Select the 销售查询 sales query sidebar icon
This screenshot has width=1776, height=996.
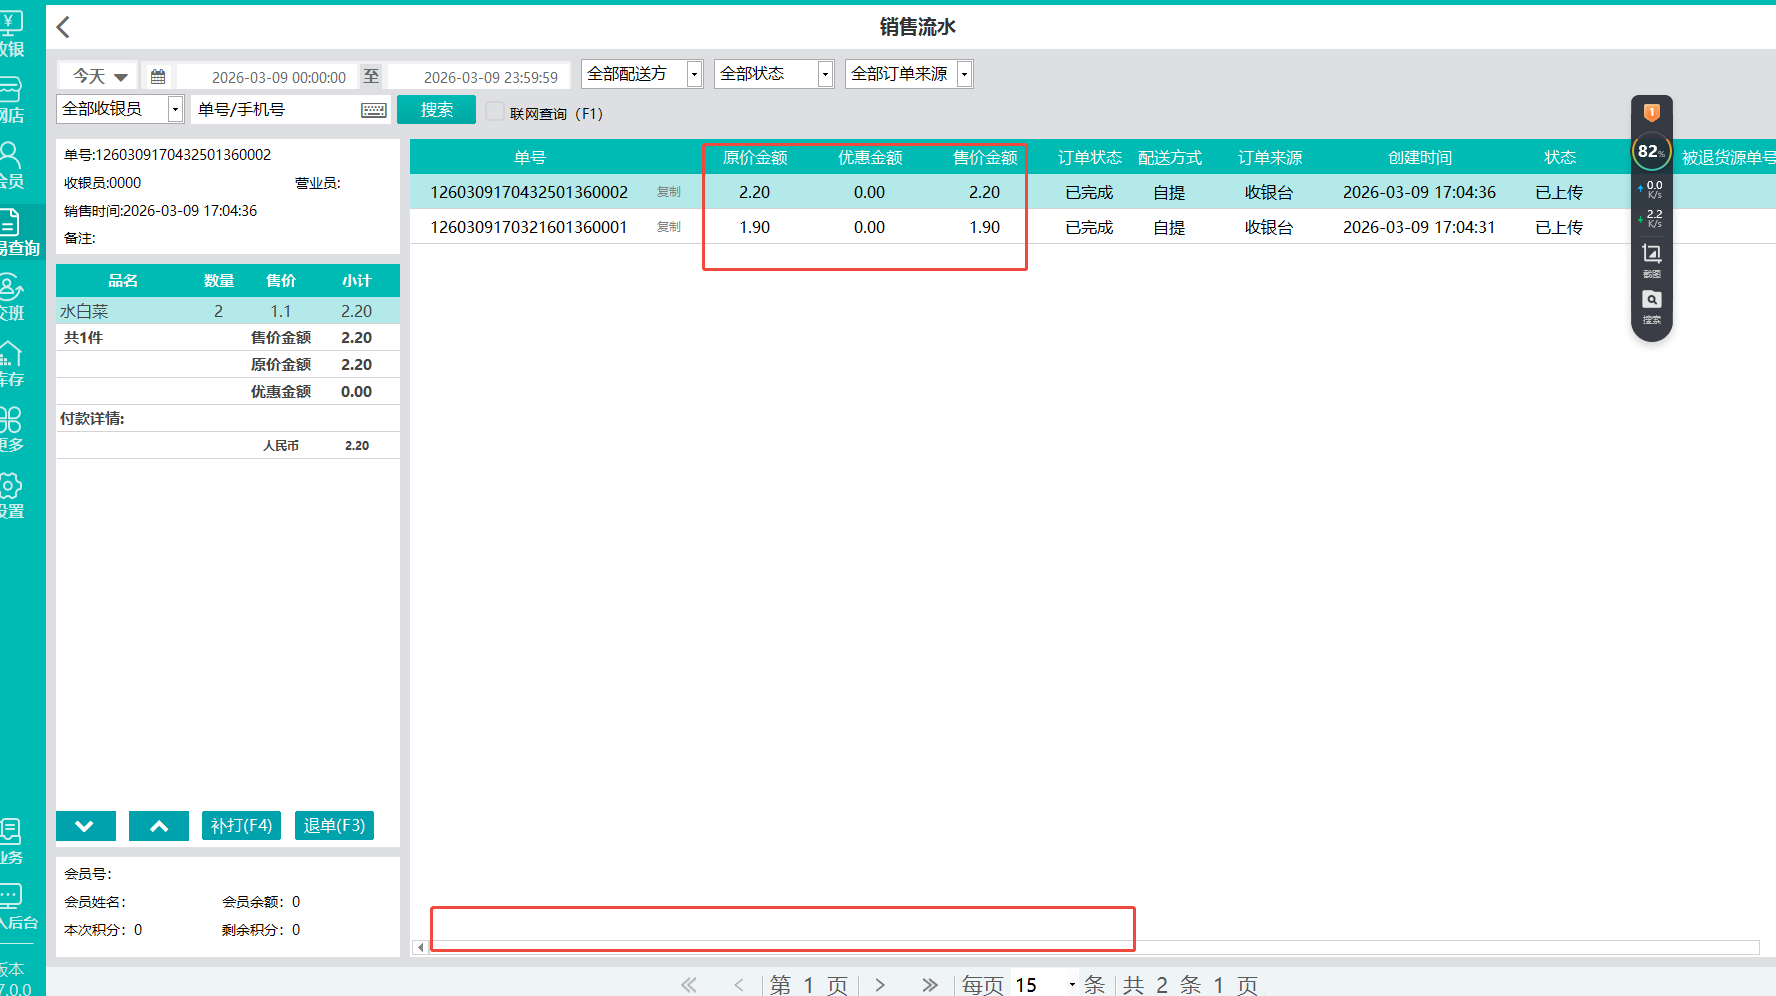coord(20,233)
